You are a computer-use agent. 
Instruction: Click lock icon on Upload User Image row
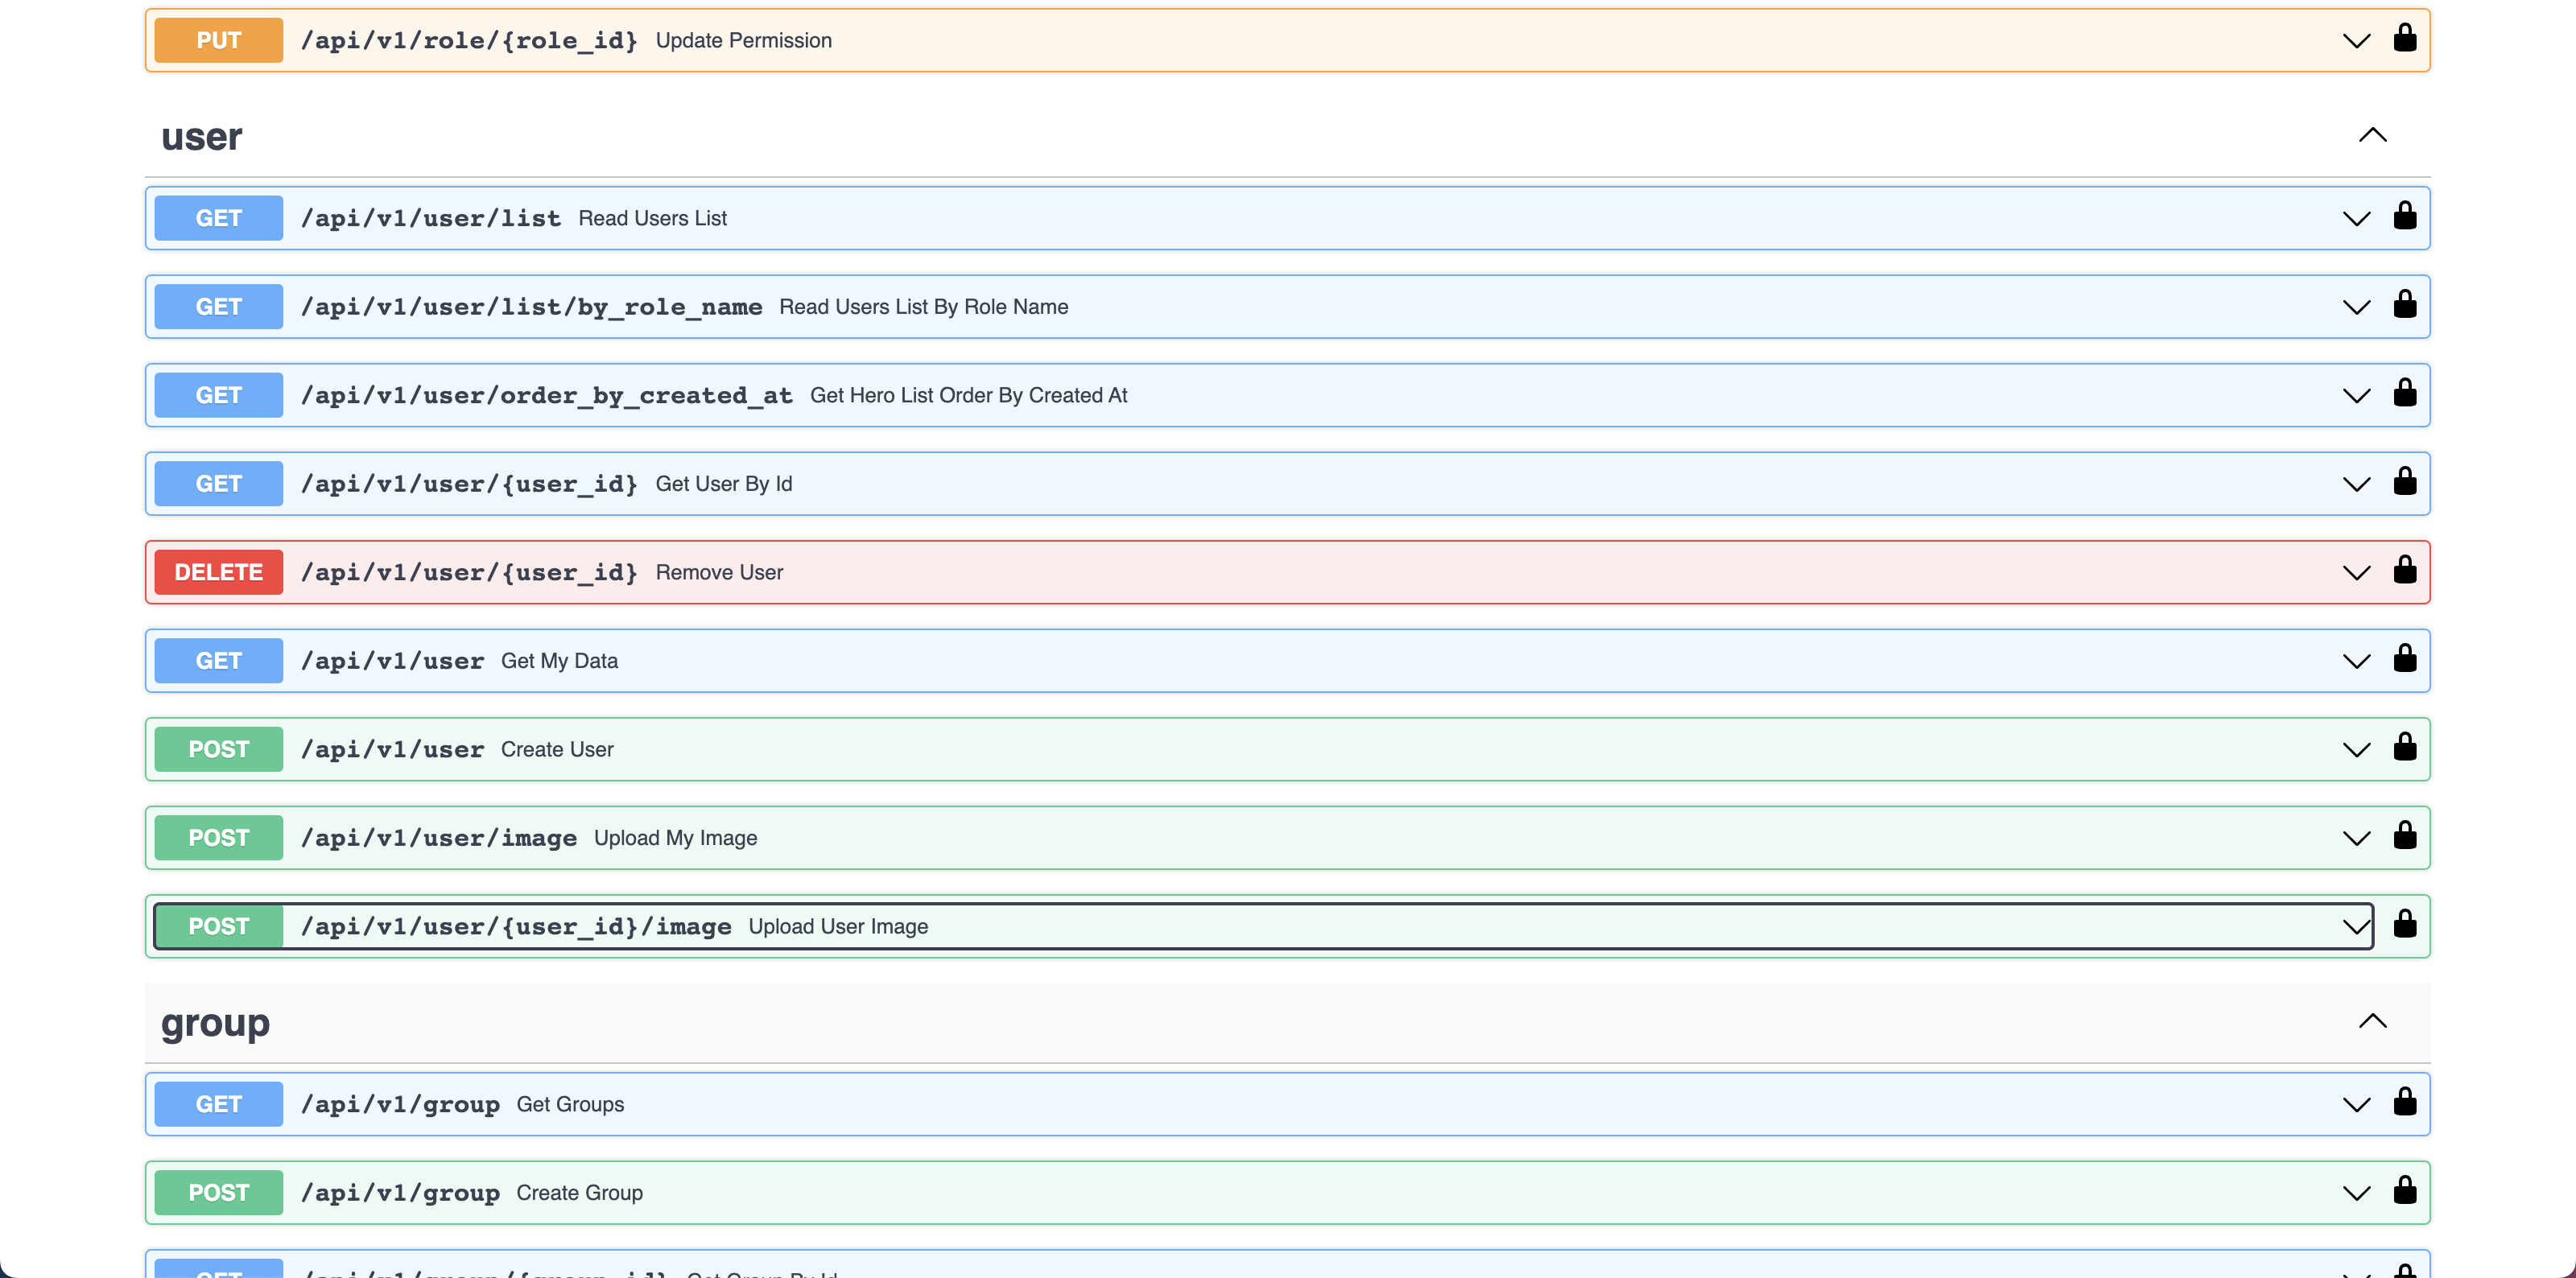click(x=2404, y=924)
